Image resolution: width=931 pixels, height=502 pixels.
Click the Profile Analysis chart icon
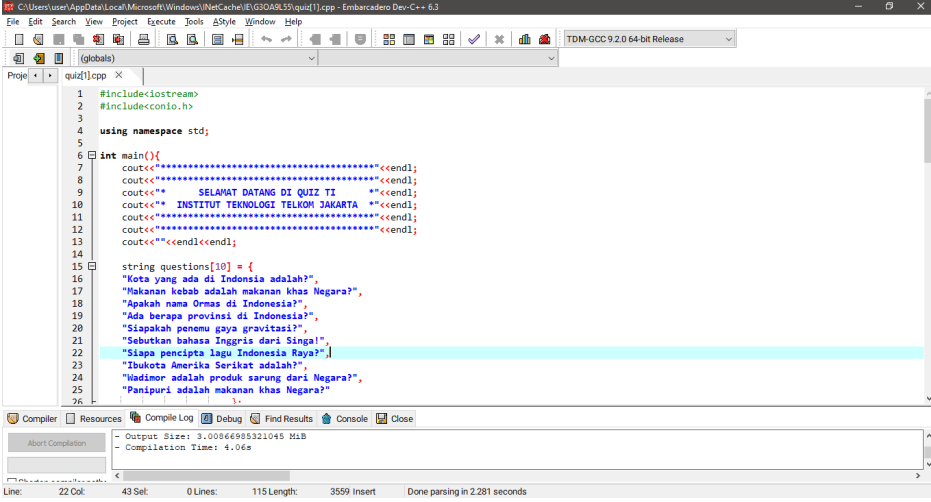pos(524,39)
